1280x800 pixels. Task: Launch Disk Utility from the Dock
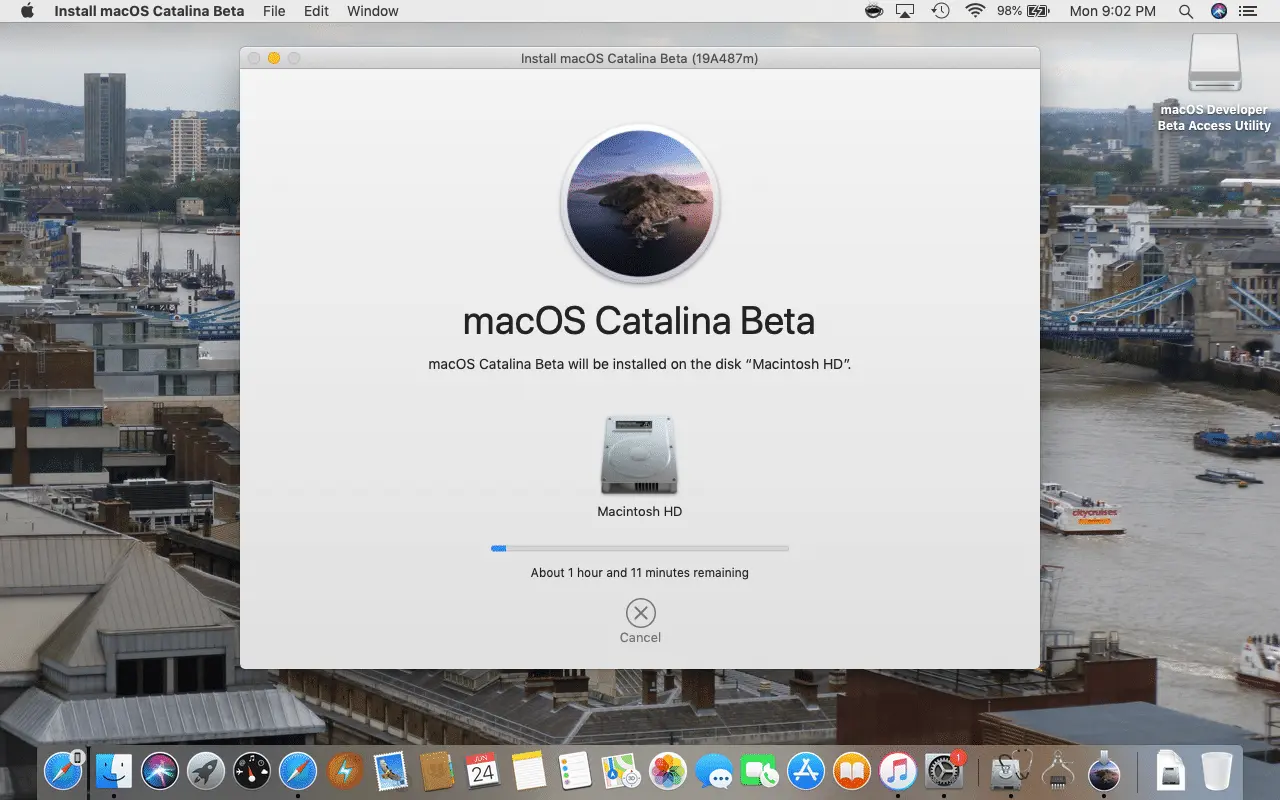pyautogui.click(x=1011, y=770)
